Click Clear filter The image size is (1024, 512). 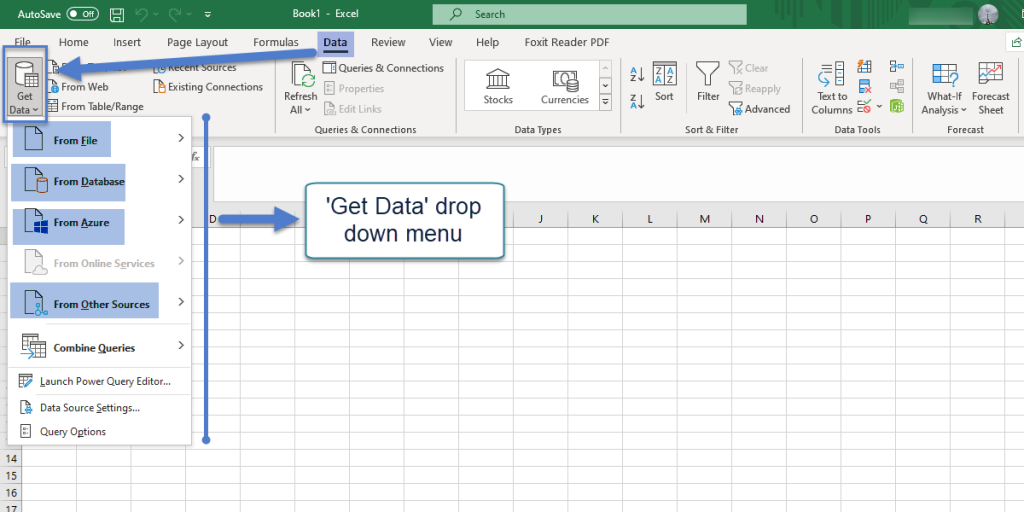748,68
